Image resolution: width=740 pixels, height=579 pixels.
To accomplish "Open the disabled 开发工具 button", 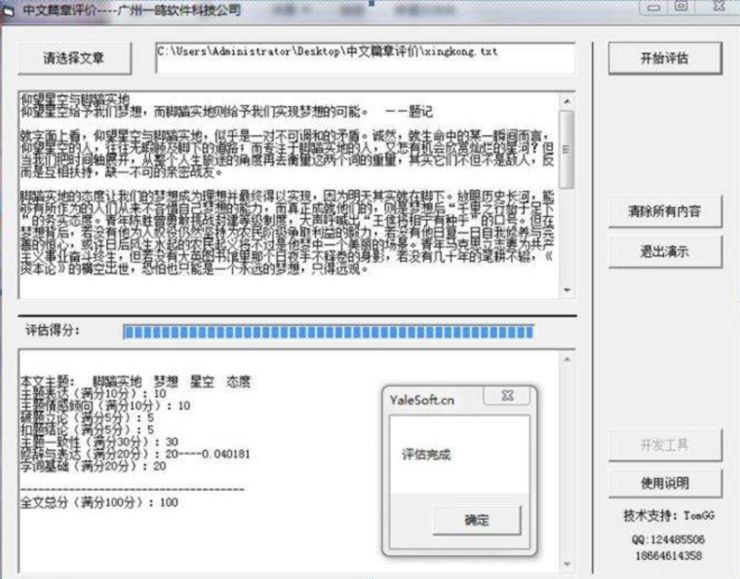I will [665, 444].
